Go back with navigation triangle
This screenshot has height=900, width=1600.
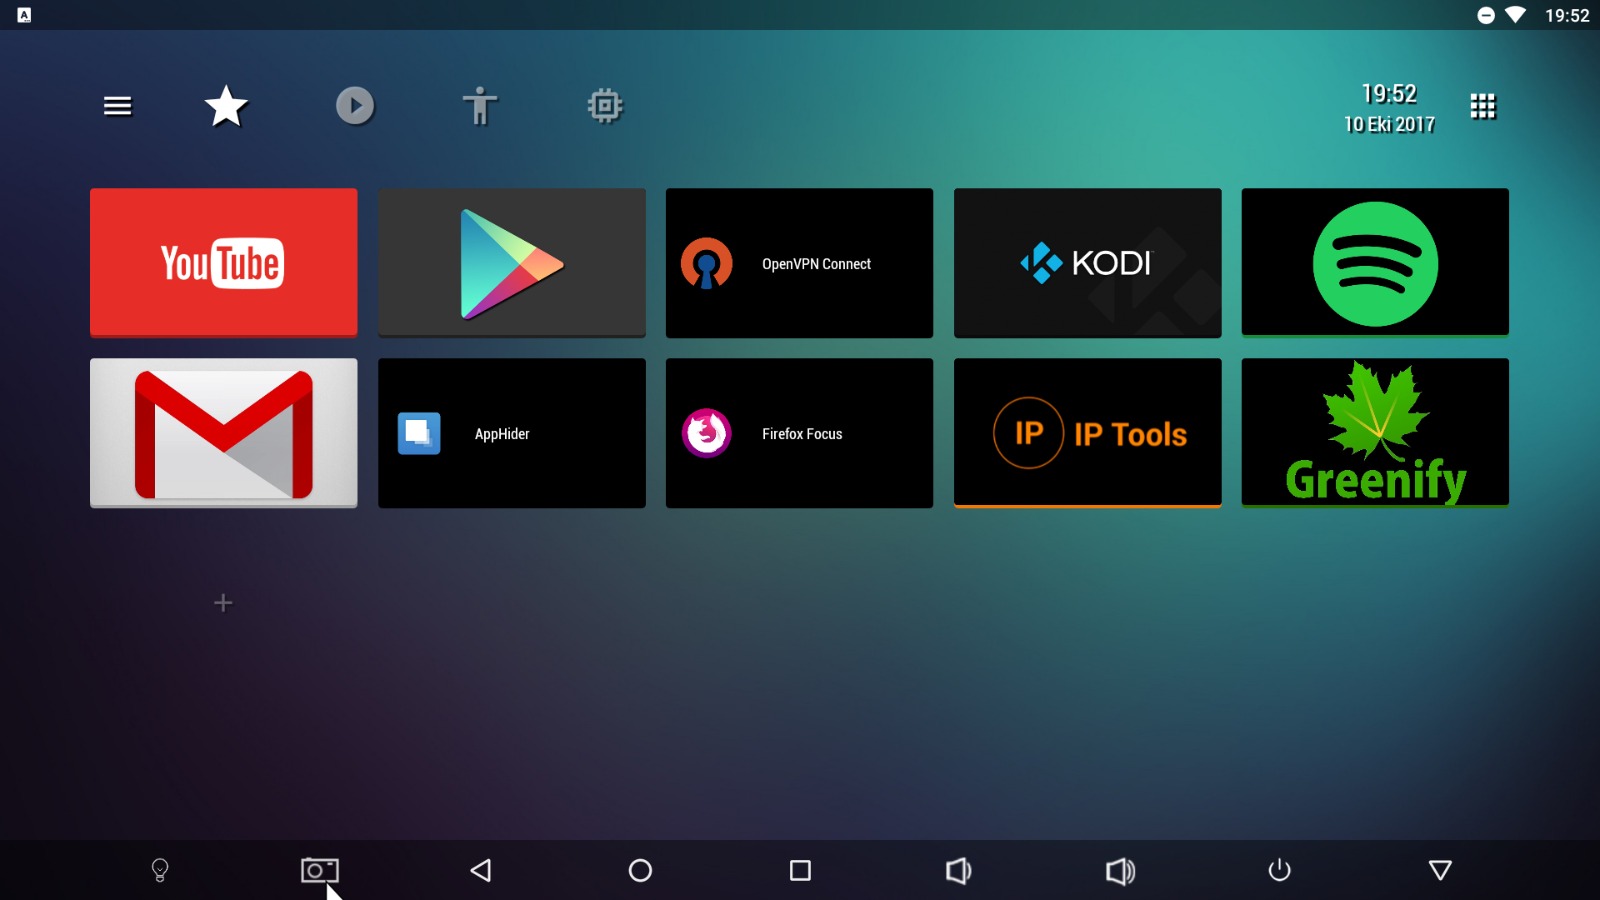click(x=480, y=870)
